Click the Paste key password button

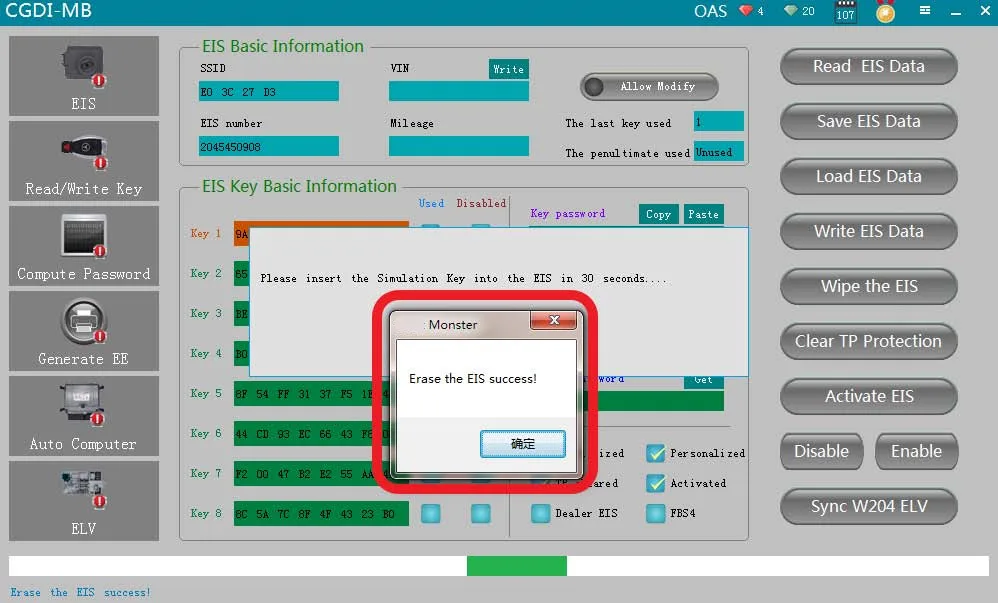pyautogui.click(x=703, y=215)
